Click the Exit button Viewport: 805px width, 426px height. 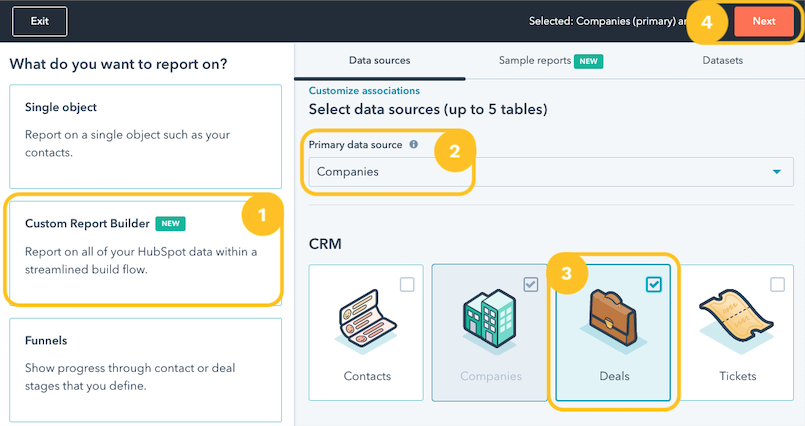(x=40, y=21)
